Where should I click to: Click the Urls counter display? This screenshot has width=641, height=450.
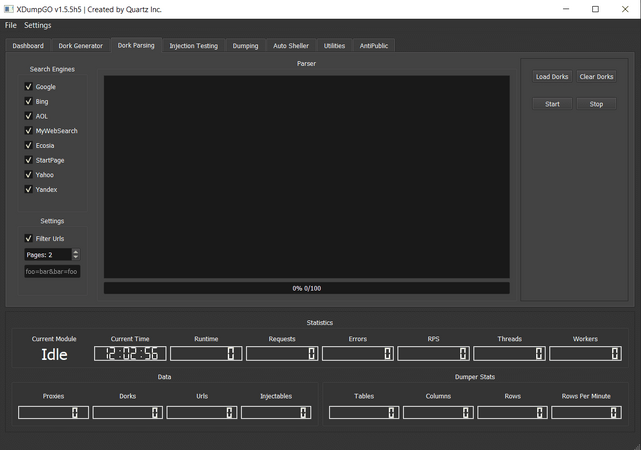[x=202, y=412]
